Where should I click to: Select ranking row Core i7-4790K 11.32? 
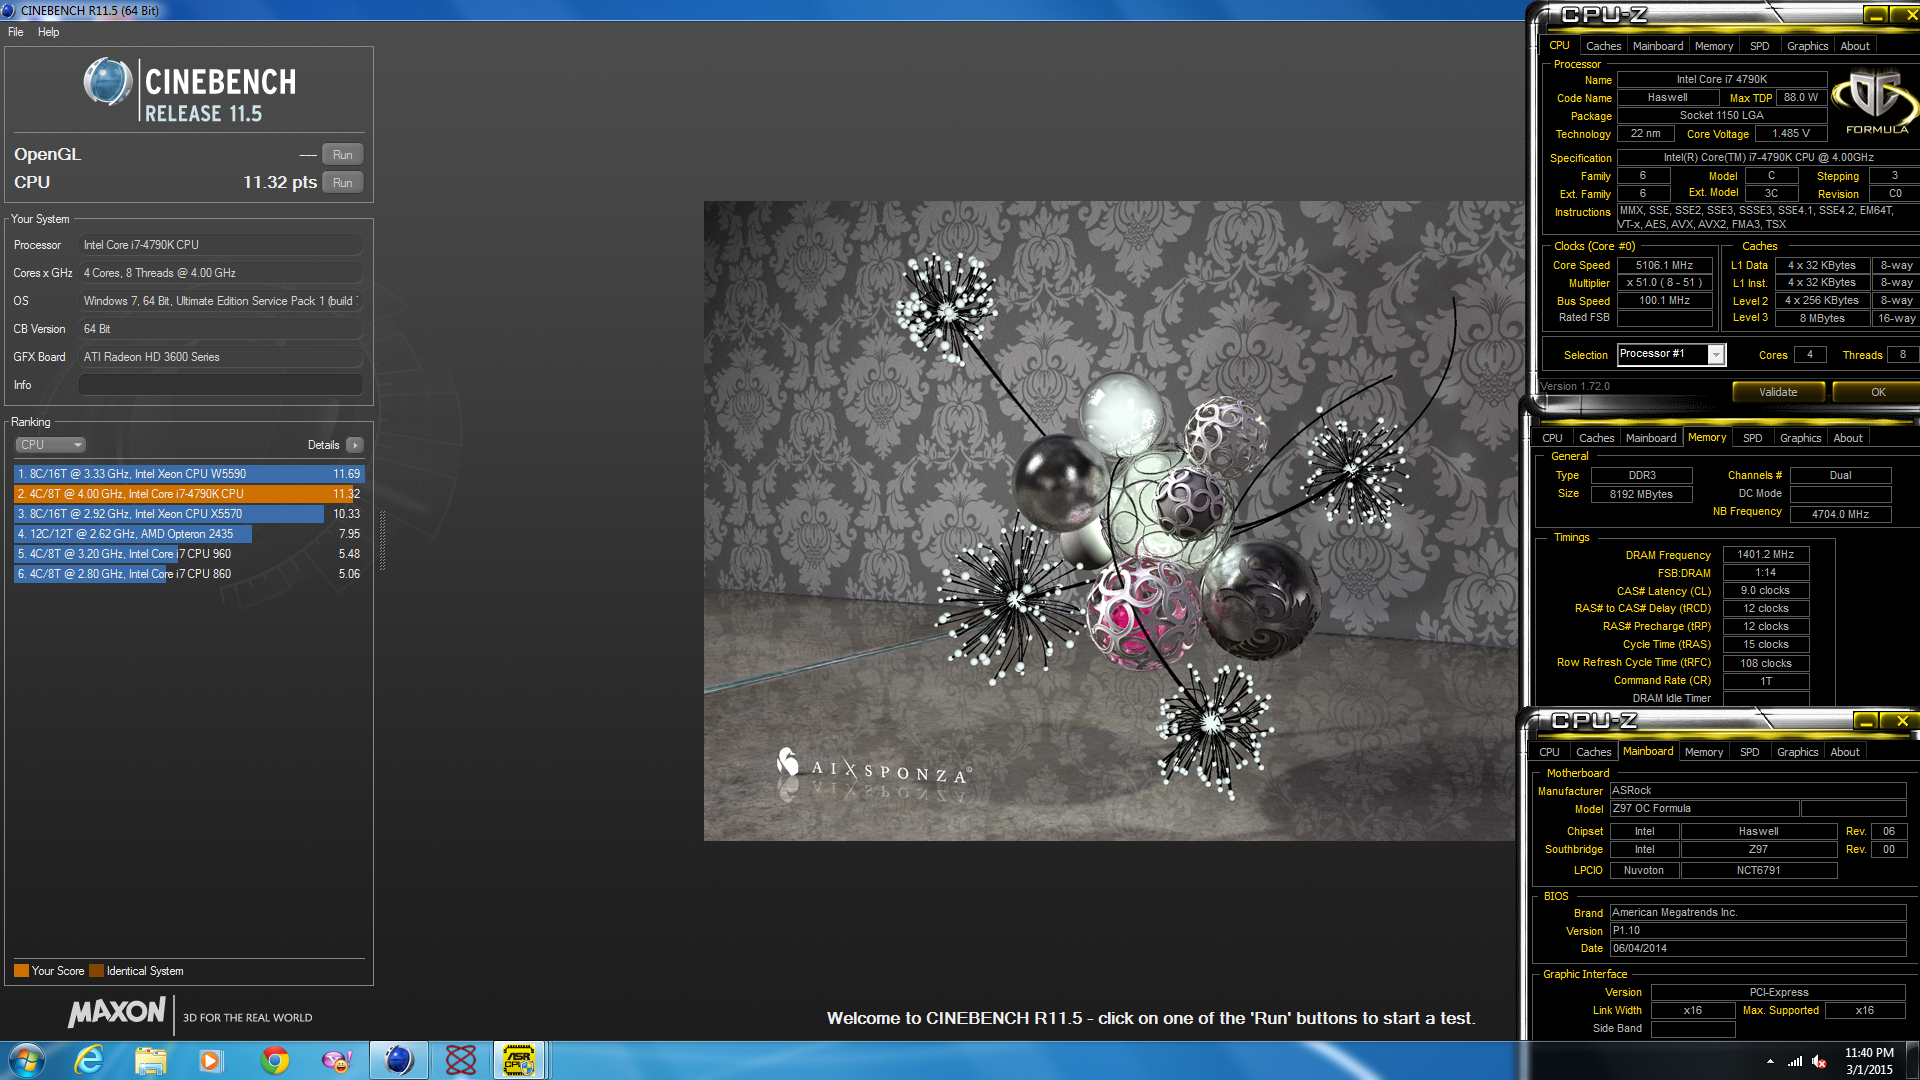189,494
